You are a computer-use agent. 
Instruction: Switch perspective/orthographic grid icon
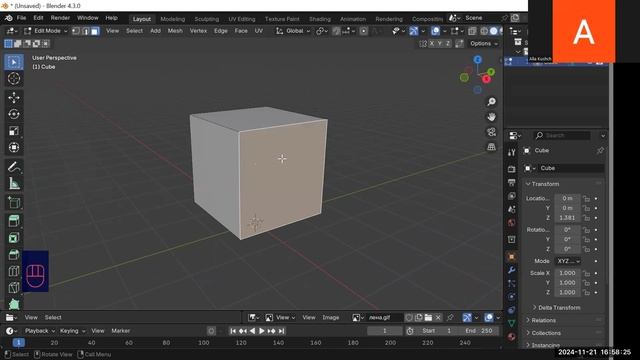tap(491, 147)
